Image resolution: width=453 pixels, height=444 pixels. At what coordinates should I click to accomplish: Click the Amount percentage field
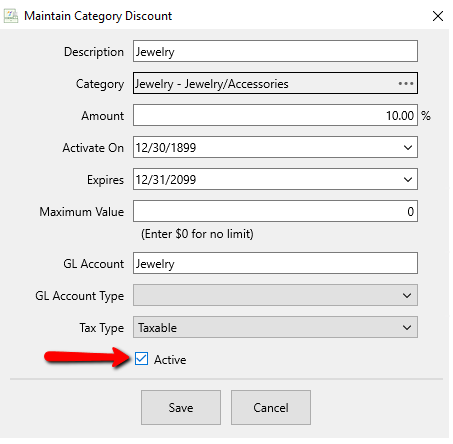[275, 115]
